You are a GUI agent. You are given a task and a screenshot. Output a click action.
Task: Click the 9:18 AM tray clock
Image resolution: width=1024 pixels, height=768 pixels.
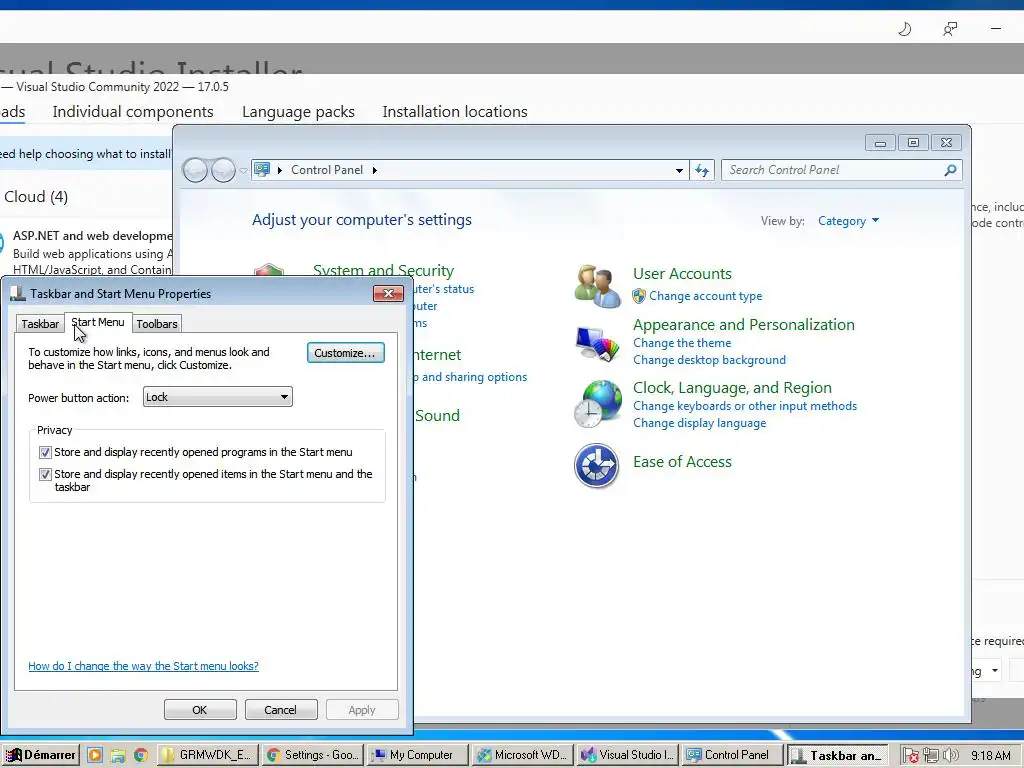point(990,756)
